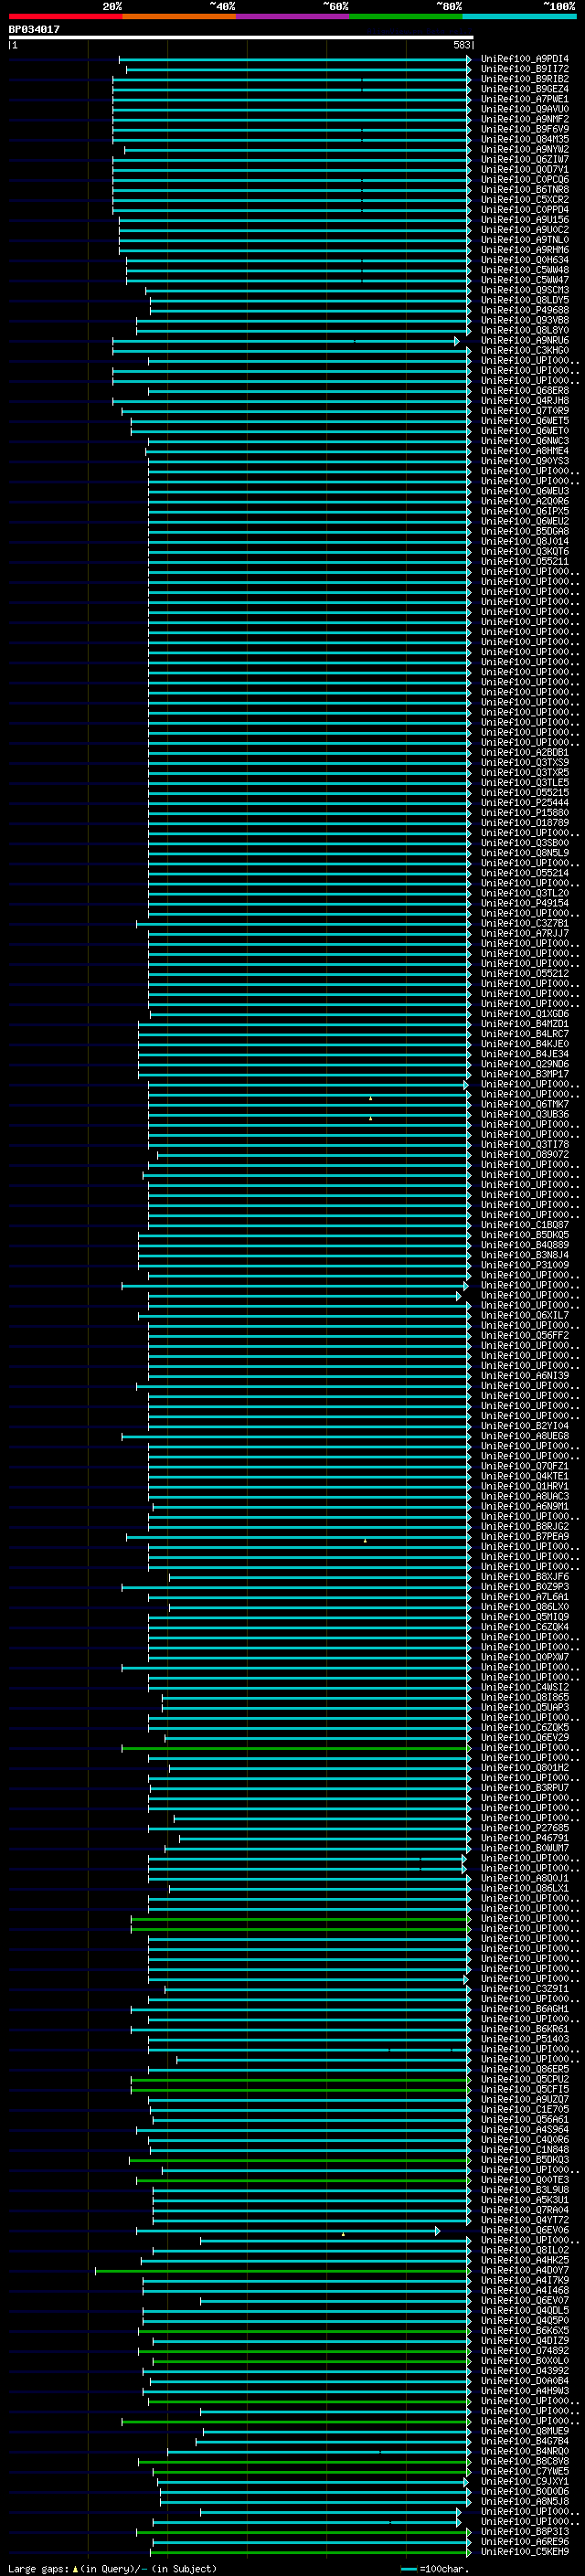
Task: Click the label UniRef100_C3KHG0
Action: [x=524, y=351]
